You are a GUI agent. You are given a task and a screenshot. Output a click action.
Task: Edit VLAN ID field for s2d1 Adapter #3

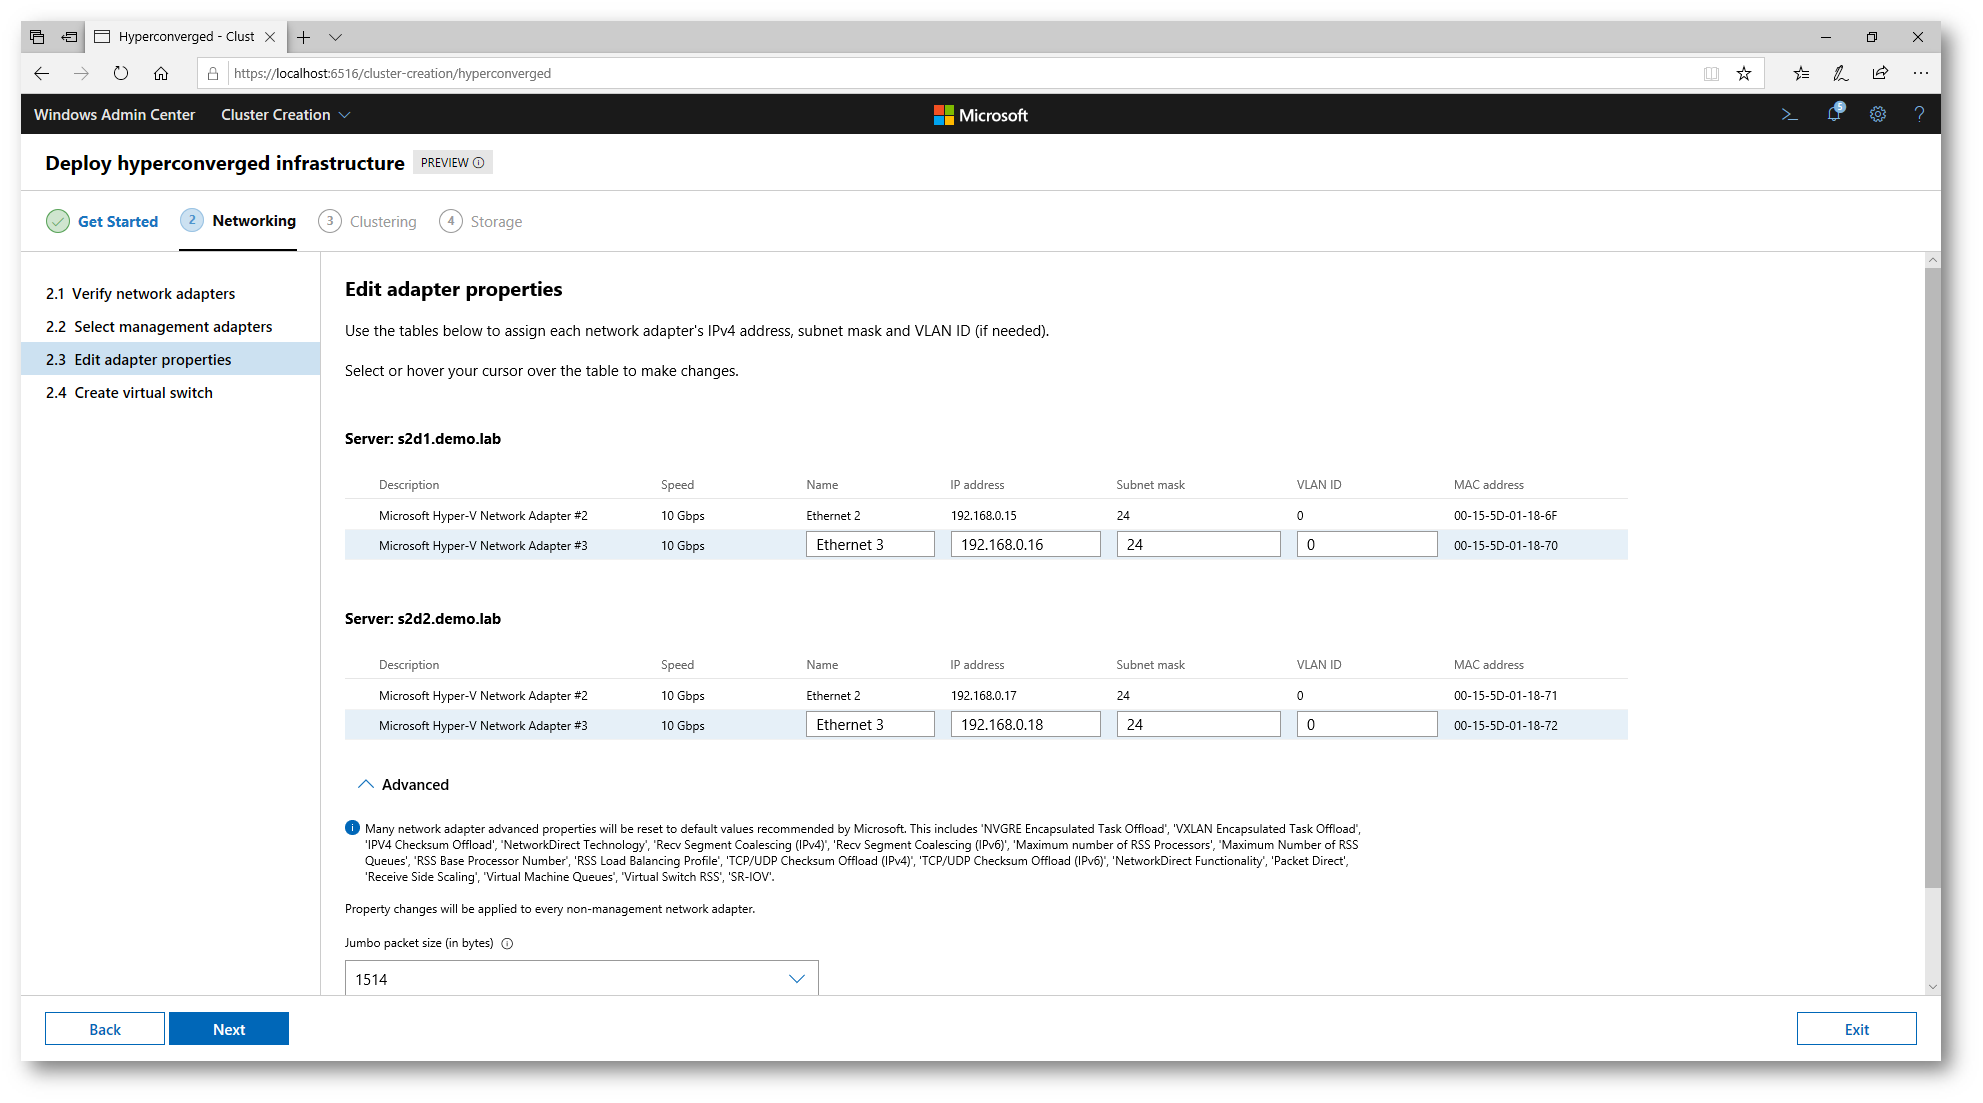click(x=1367, y=545)
